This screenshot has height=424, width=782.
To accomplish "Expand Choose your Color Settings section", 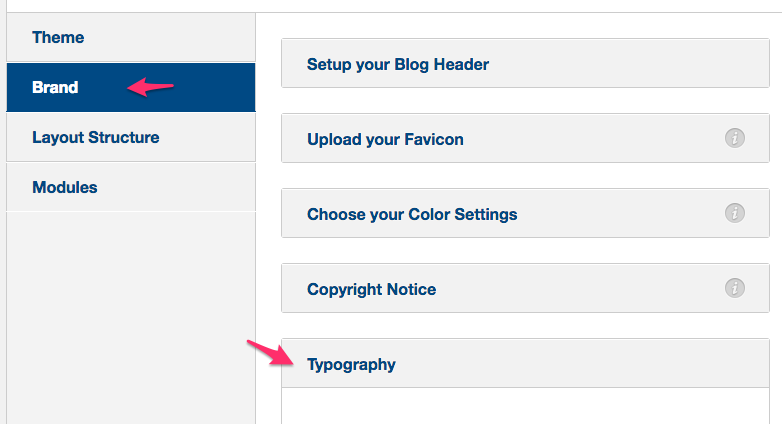I will [525, 213].
